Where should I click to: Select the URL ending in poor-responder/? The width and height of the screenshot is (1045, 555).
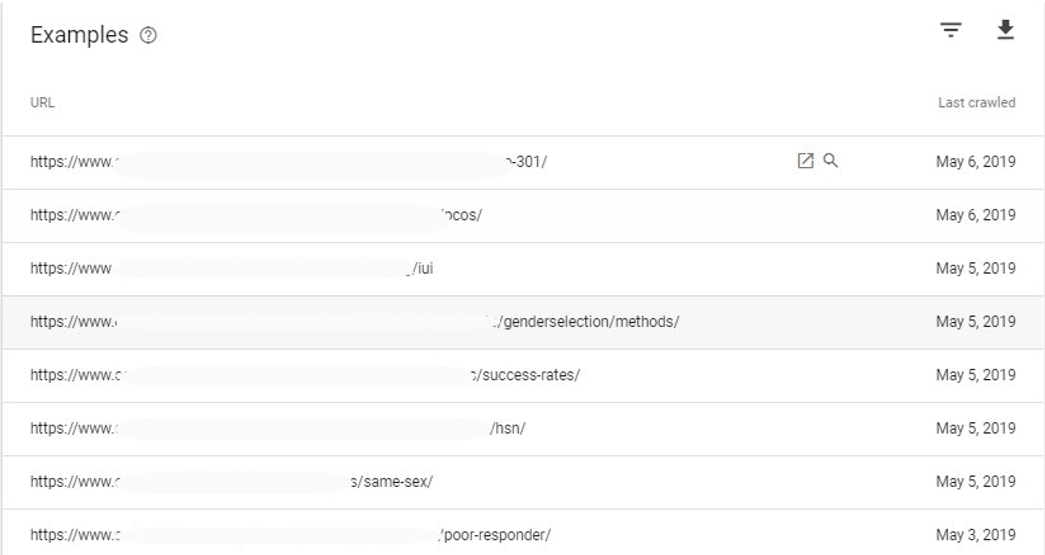[x=290, y=535]
